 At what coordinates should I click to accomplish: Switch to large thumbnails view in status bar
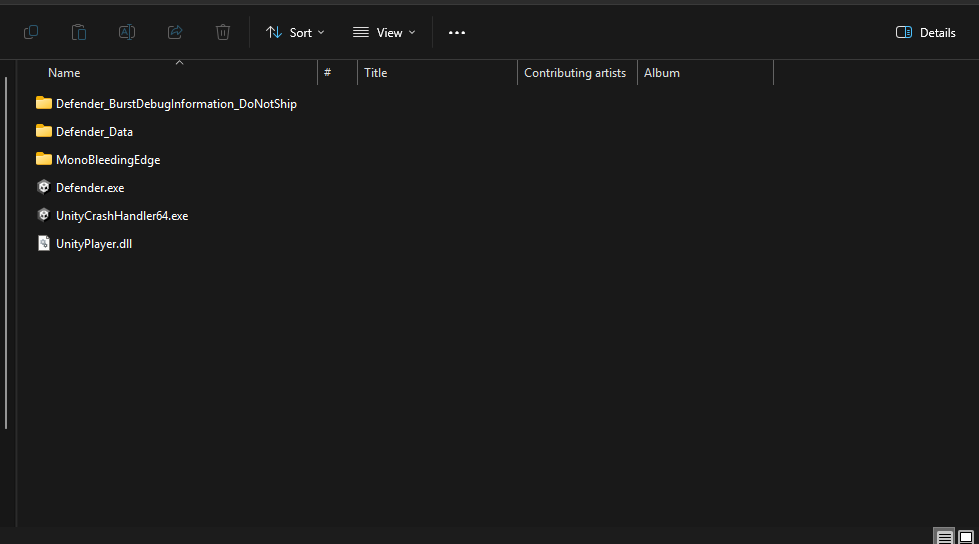click(x=966, y=537)
